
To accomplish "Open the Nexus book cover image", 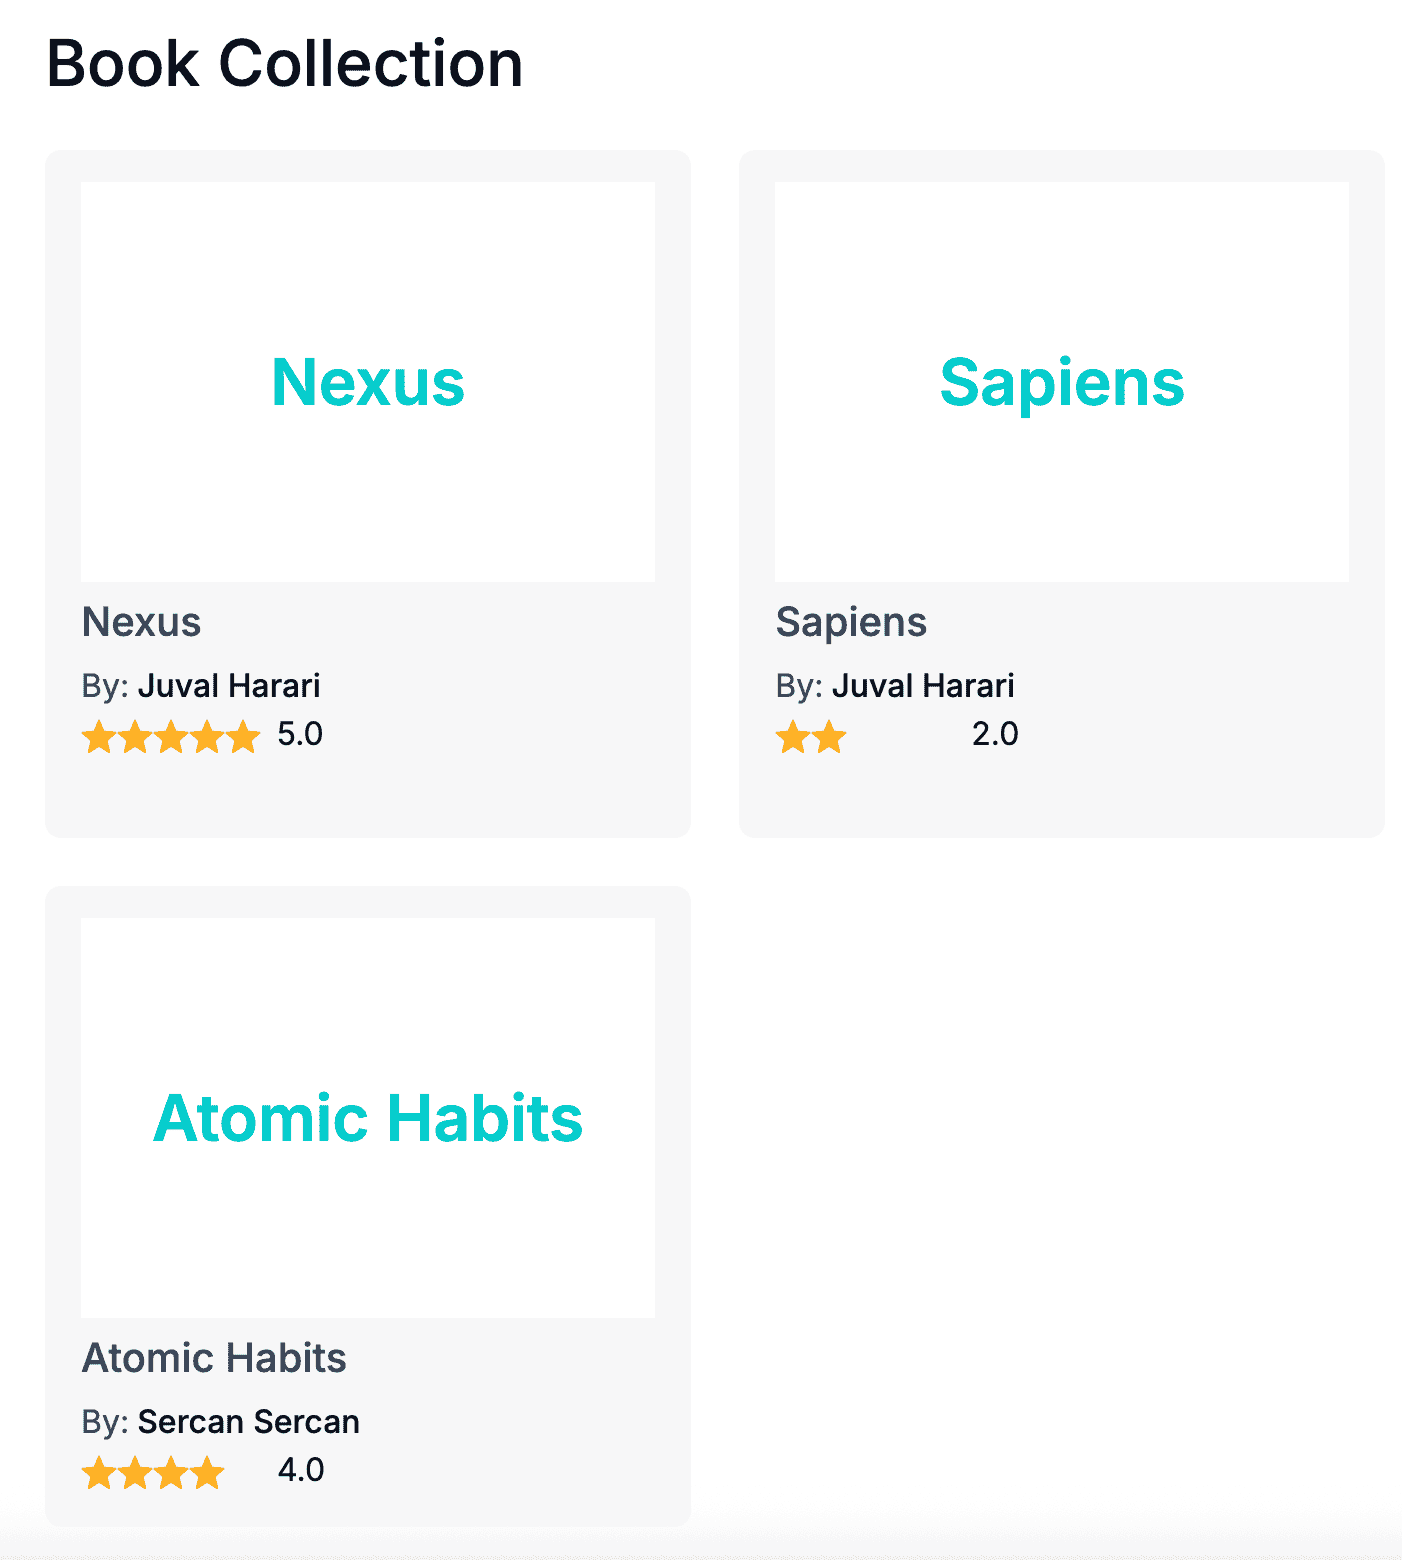I will tap(368, 382).
